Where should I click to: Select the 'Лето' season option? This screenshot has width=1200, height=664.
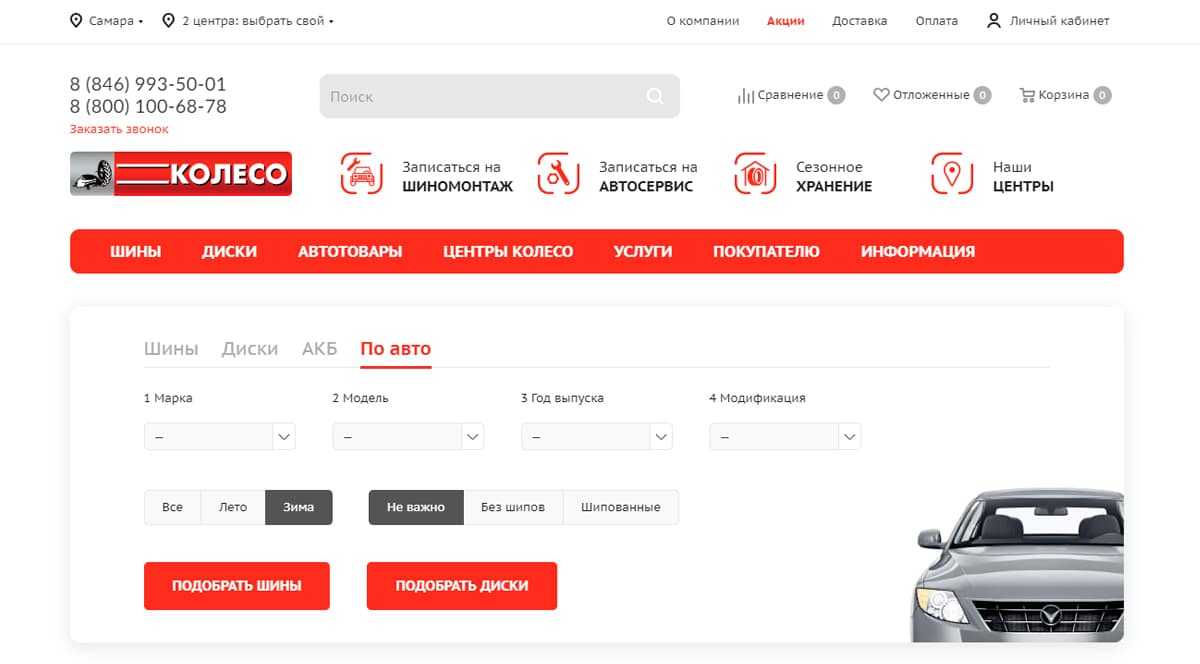(233, 507)
